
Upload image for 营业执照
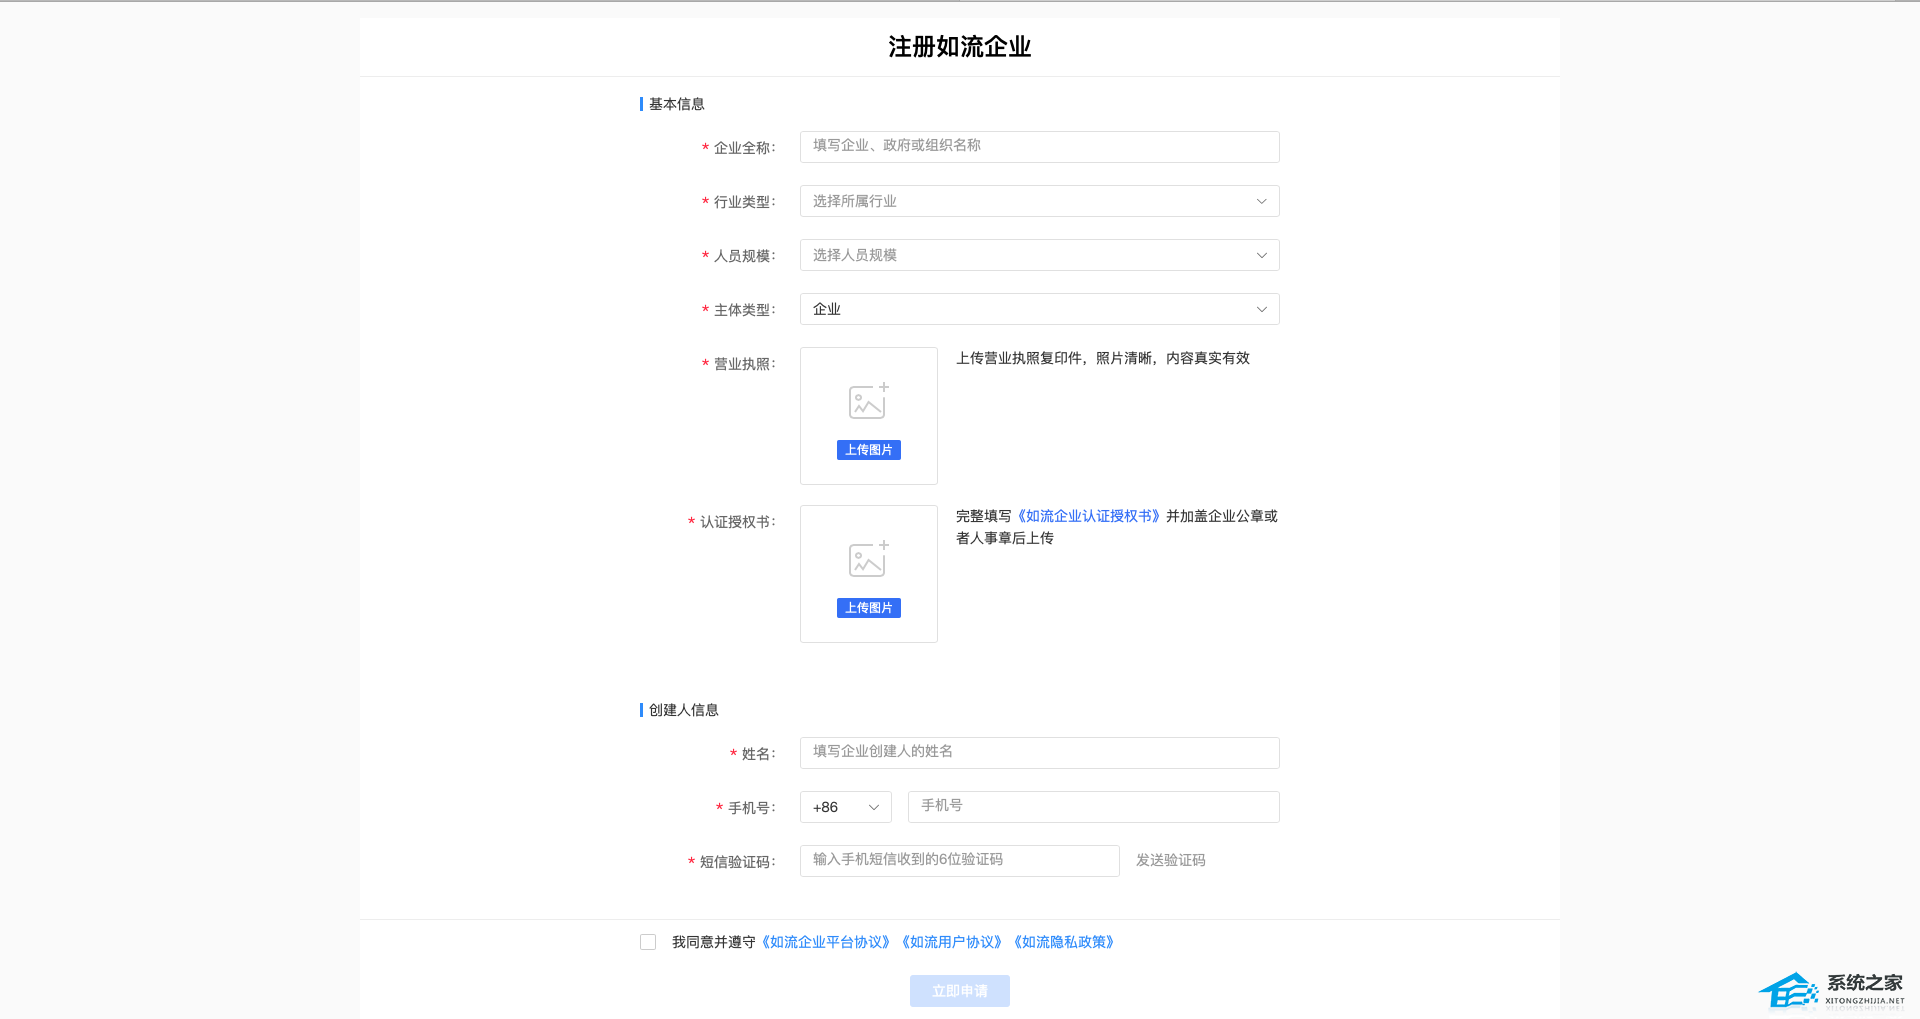point(868,450)
